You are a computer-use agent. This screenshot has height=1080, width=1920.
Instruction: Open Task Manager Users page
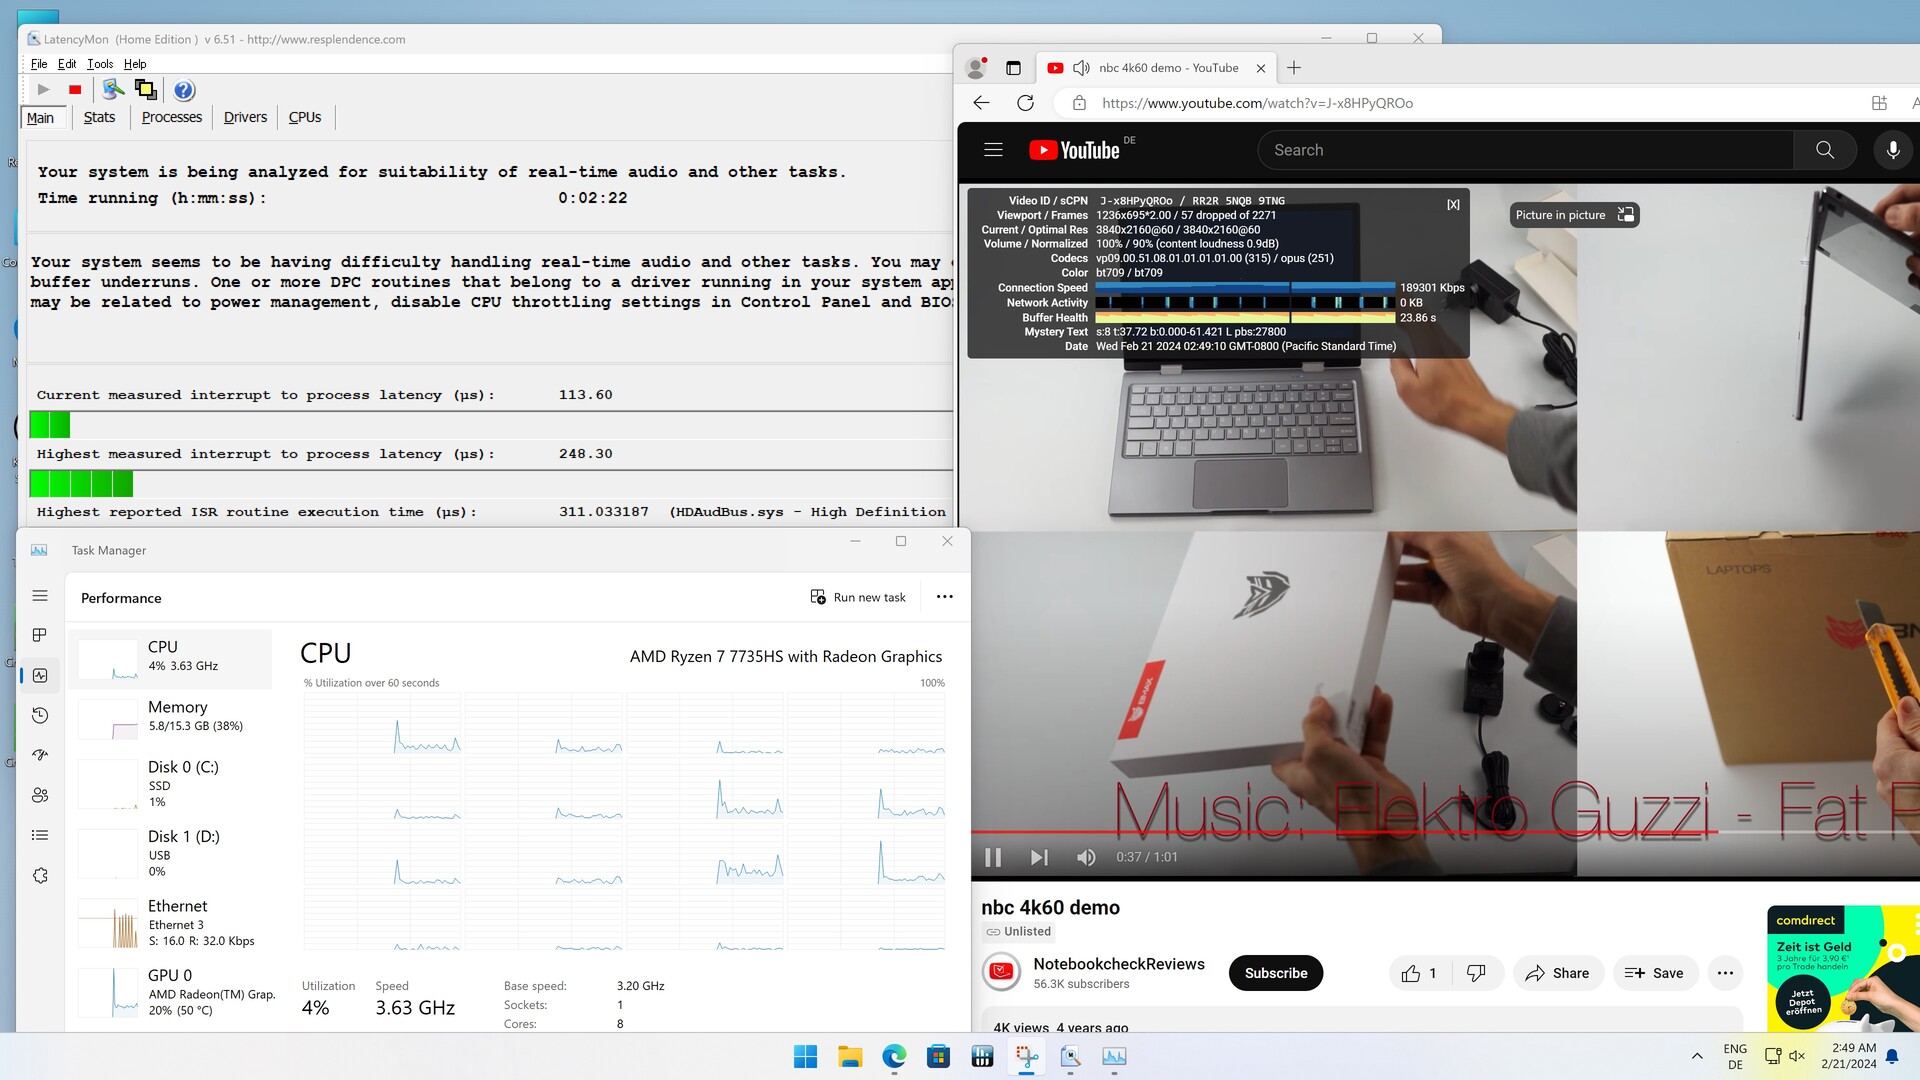click(40, 795)
